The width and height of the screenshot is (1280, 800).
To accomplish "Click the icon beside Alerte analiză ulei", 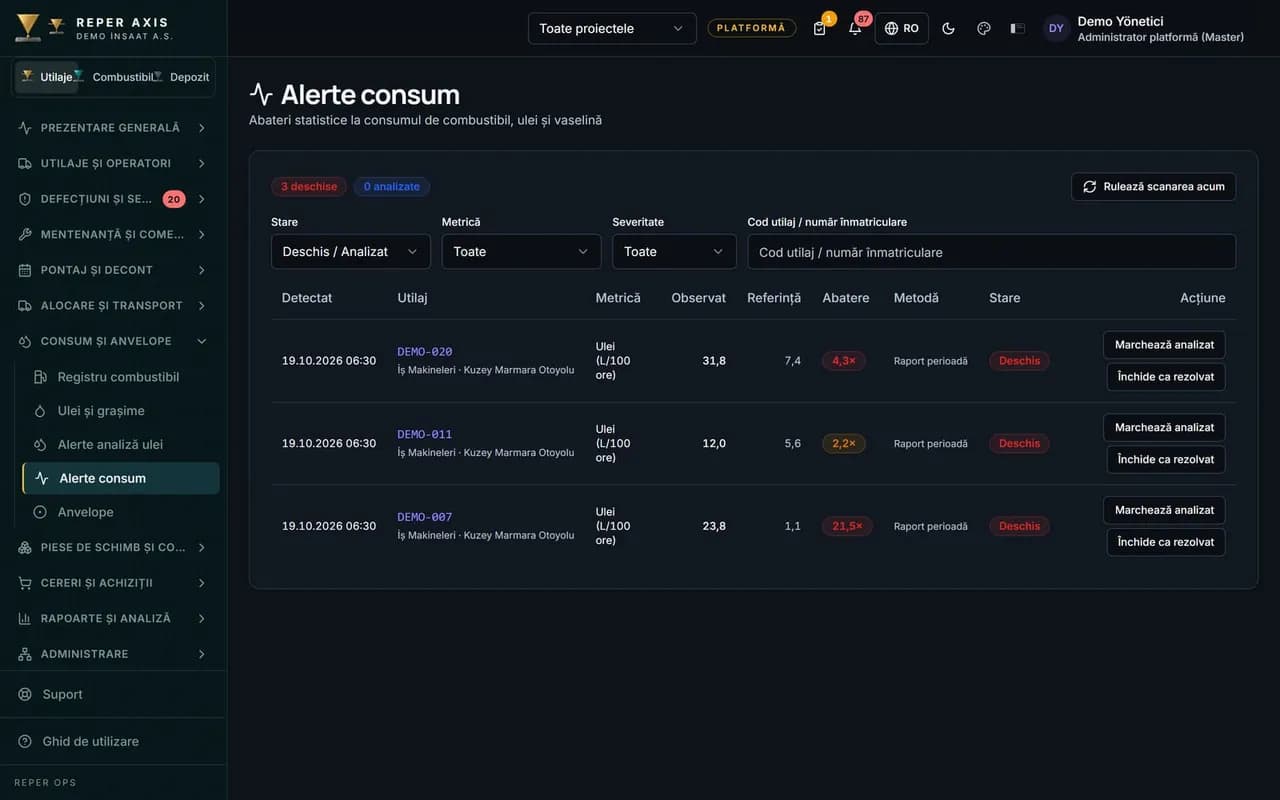I will (x=40, y=444).
